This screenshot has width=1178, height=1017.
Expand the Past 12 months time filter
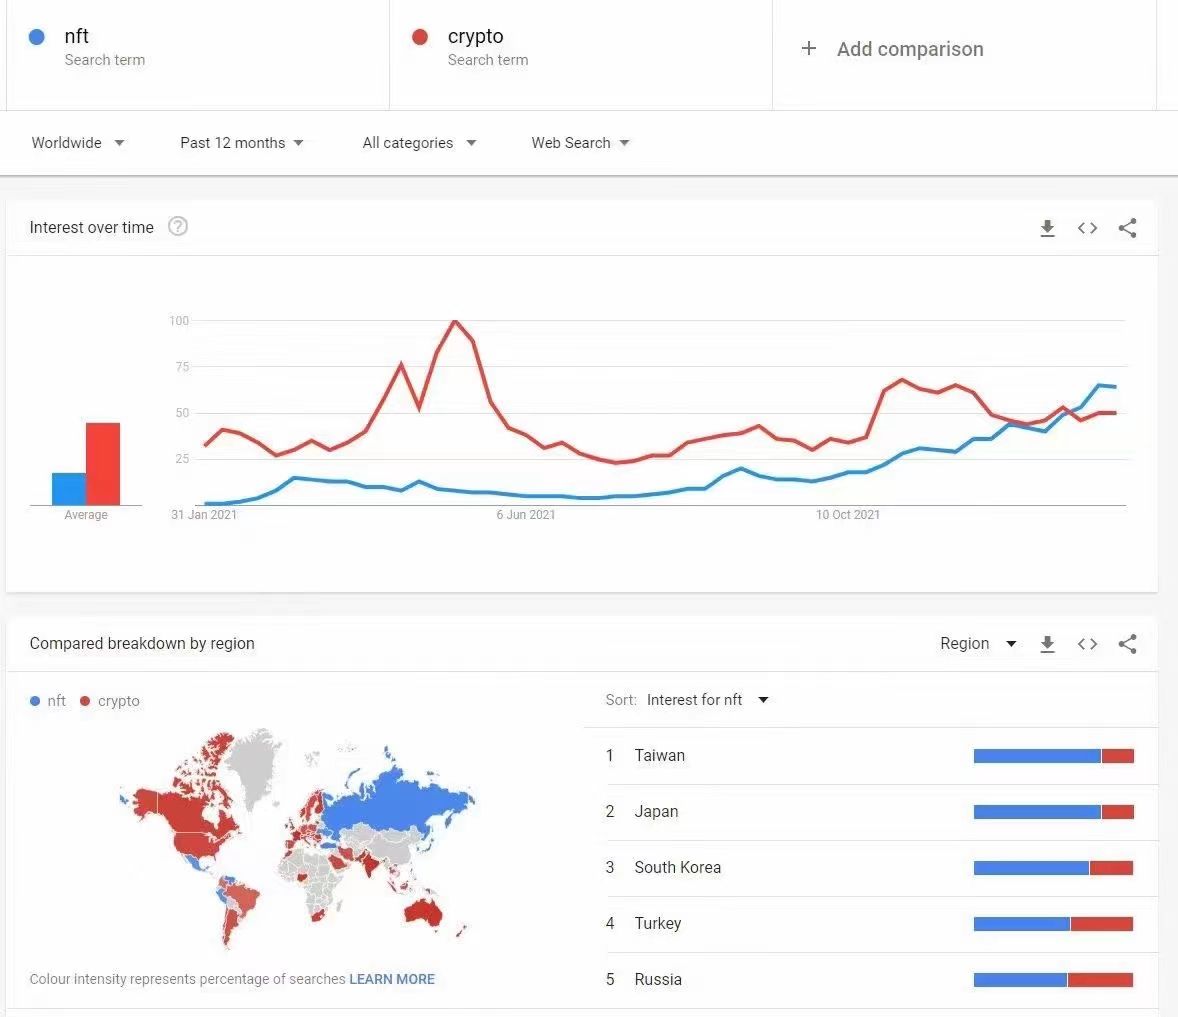coord(241,143)
